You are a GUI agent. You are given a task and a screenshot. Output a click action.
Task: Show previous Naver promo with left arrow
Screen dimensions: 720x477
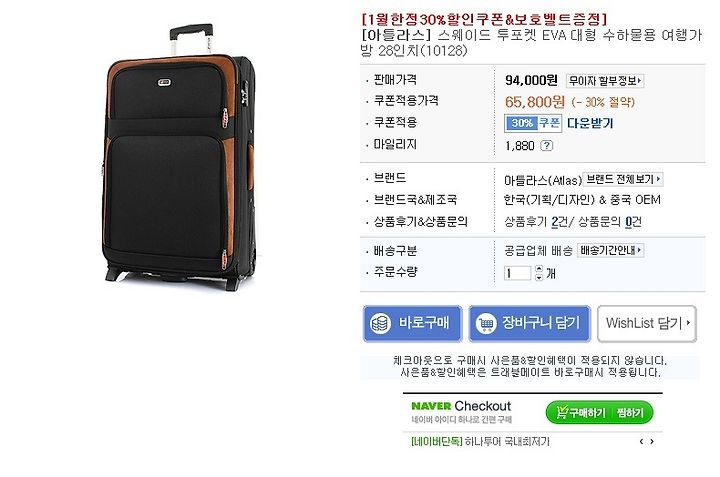(641, 442)
